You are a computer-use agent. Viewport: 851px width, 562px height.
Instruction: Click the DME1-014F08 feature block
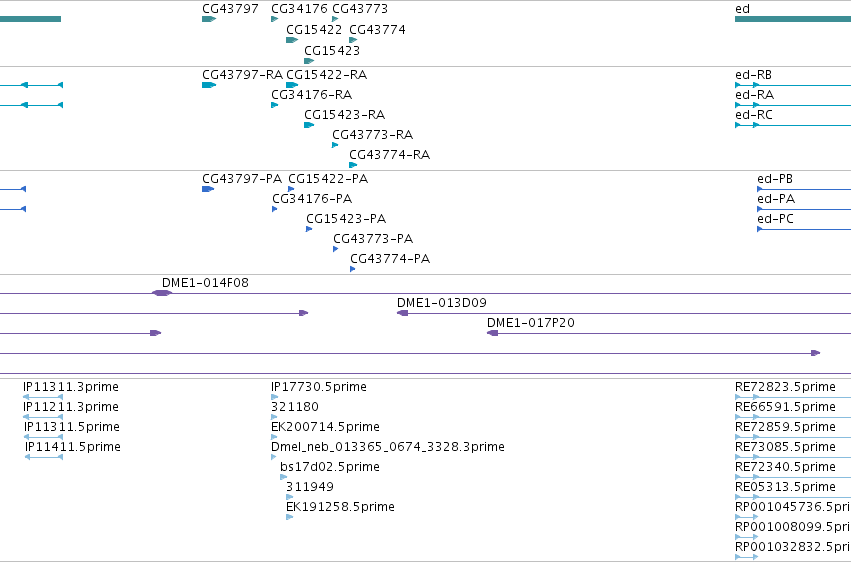162,293
